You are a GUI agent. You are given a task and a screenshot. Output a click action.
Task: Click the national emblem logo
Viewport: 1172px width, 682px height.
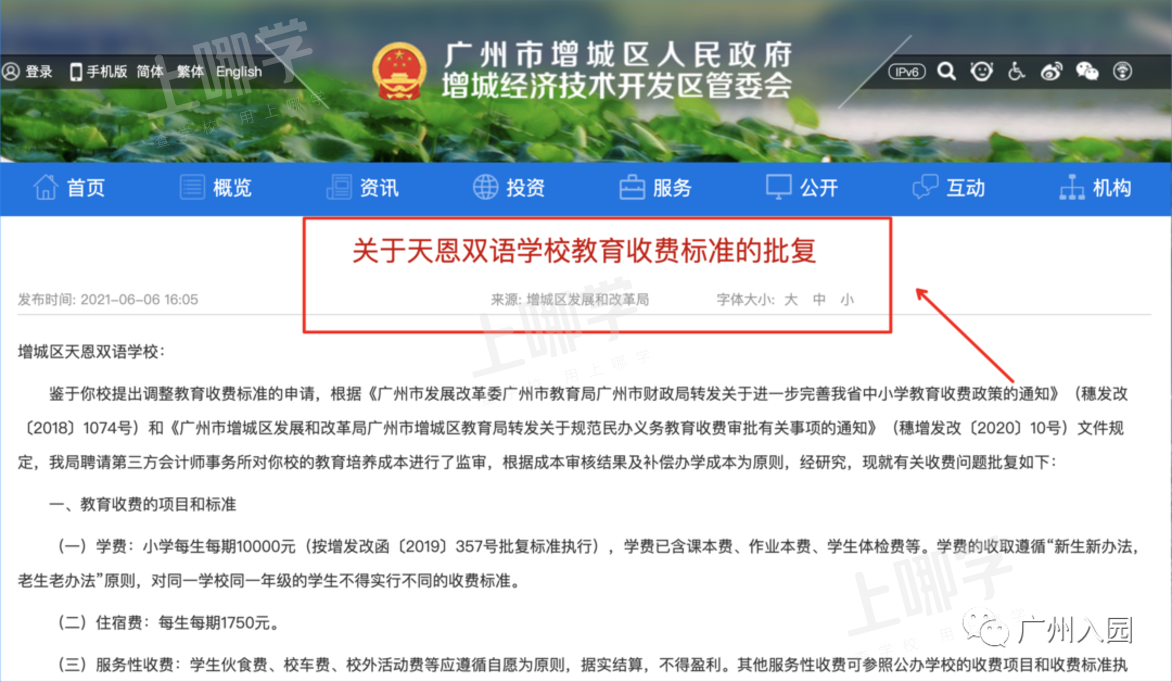click(399, 72)
